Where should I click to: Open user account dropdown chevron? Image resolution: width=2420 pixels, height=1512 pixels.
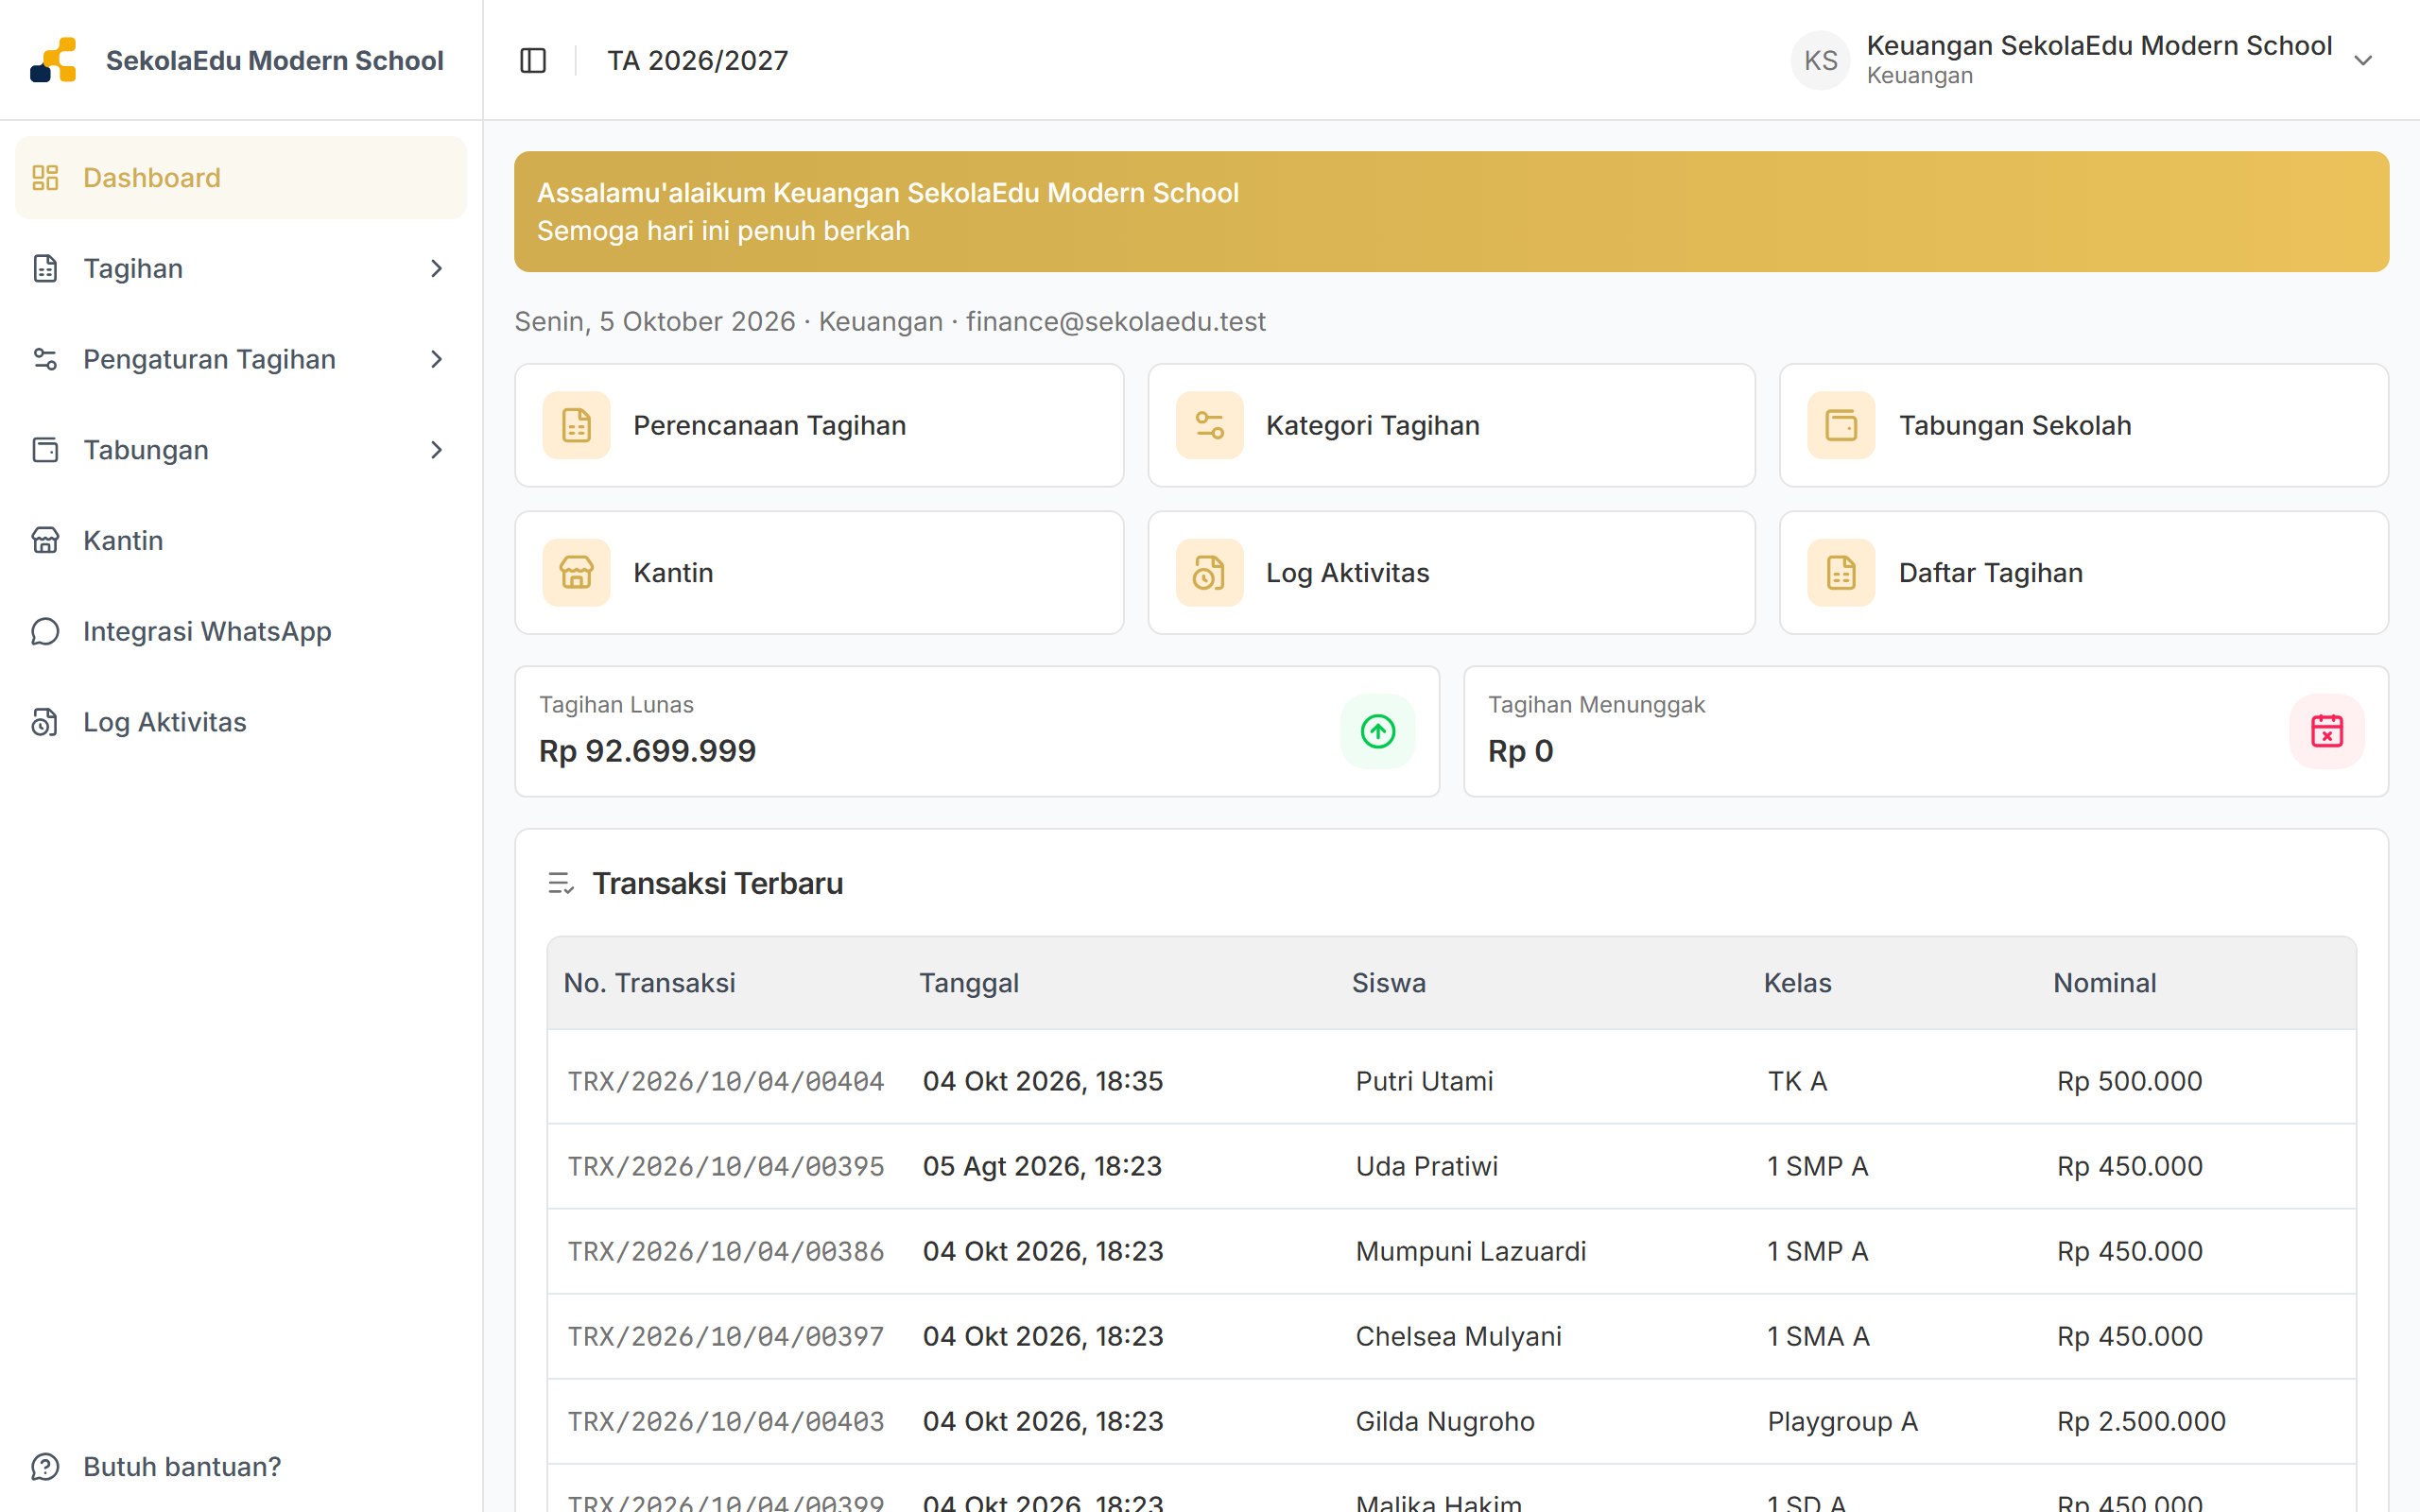tap(2363, 60)
